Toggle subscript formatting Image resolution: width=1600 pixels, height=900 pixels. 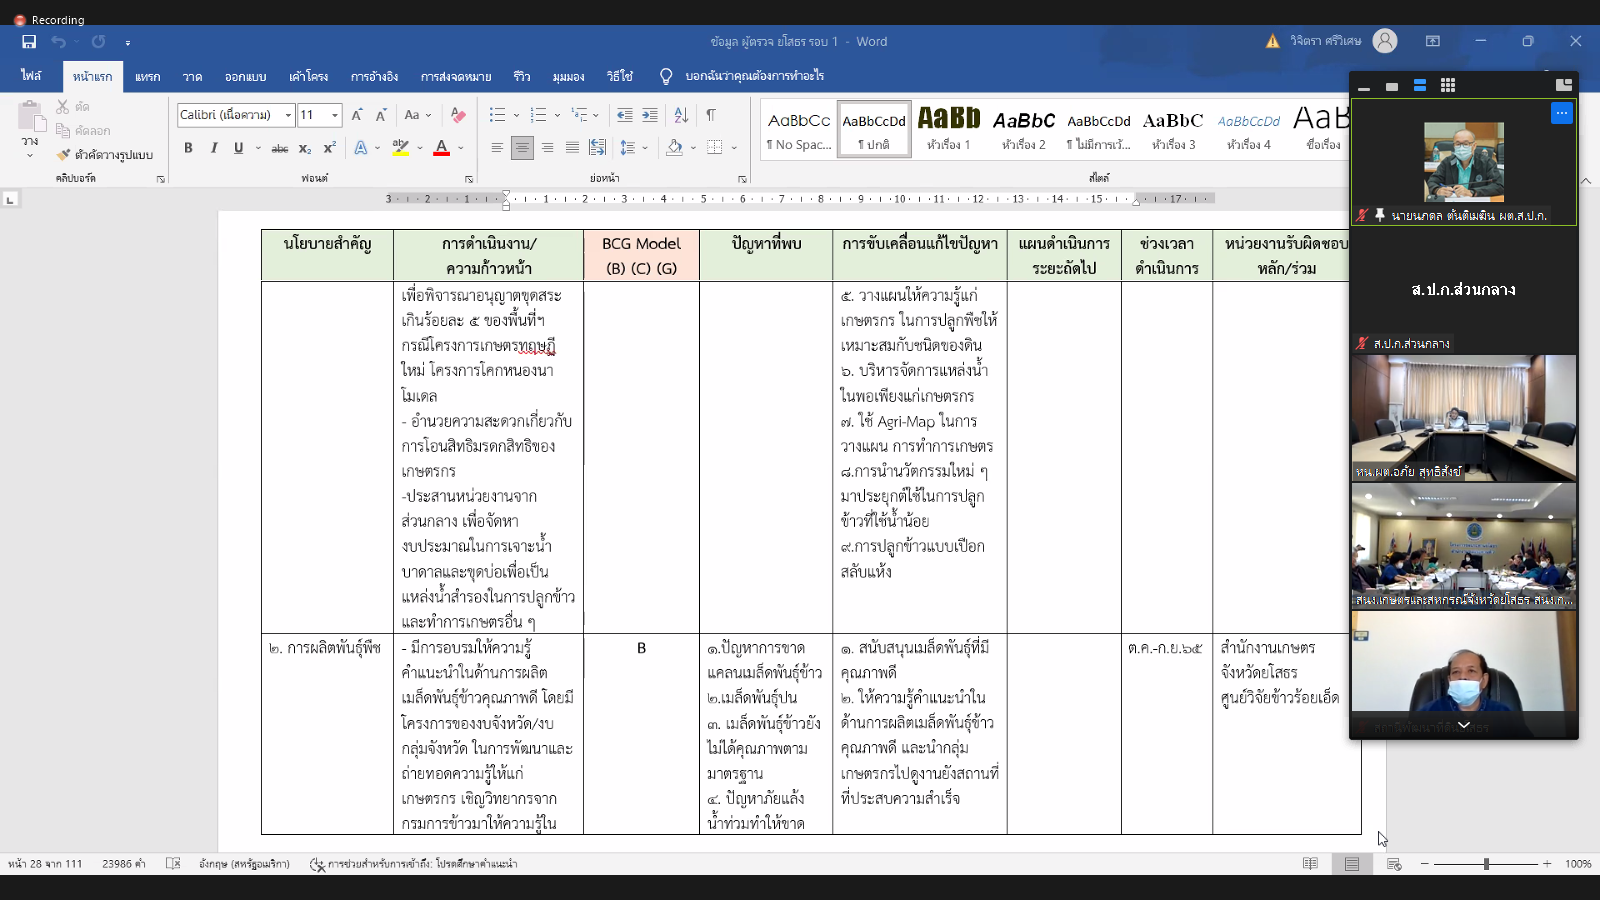(305, 148)
